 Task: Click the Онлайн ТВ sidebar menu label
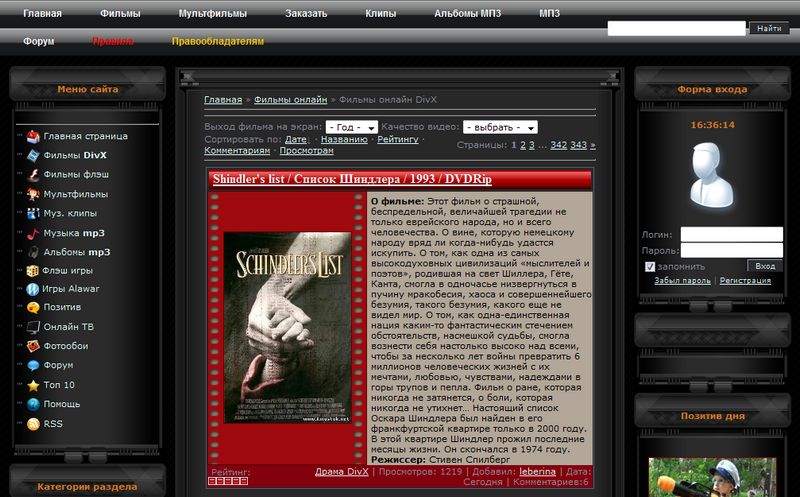tap(68, 327)
